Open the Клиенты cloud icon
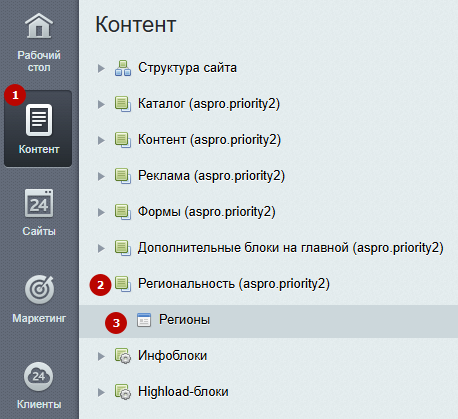The image size is (458, 419). [39, 376]
